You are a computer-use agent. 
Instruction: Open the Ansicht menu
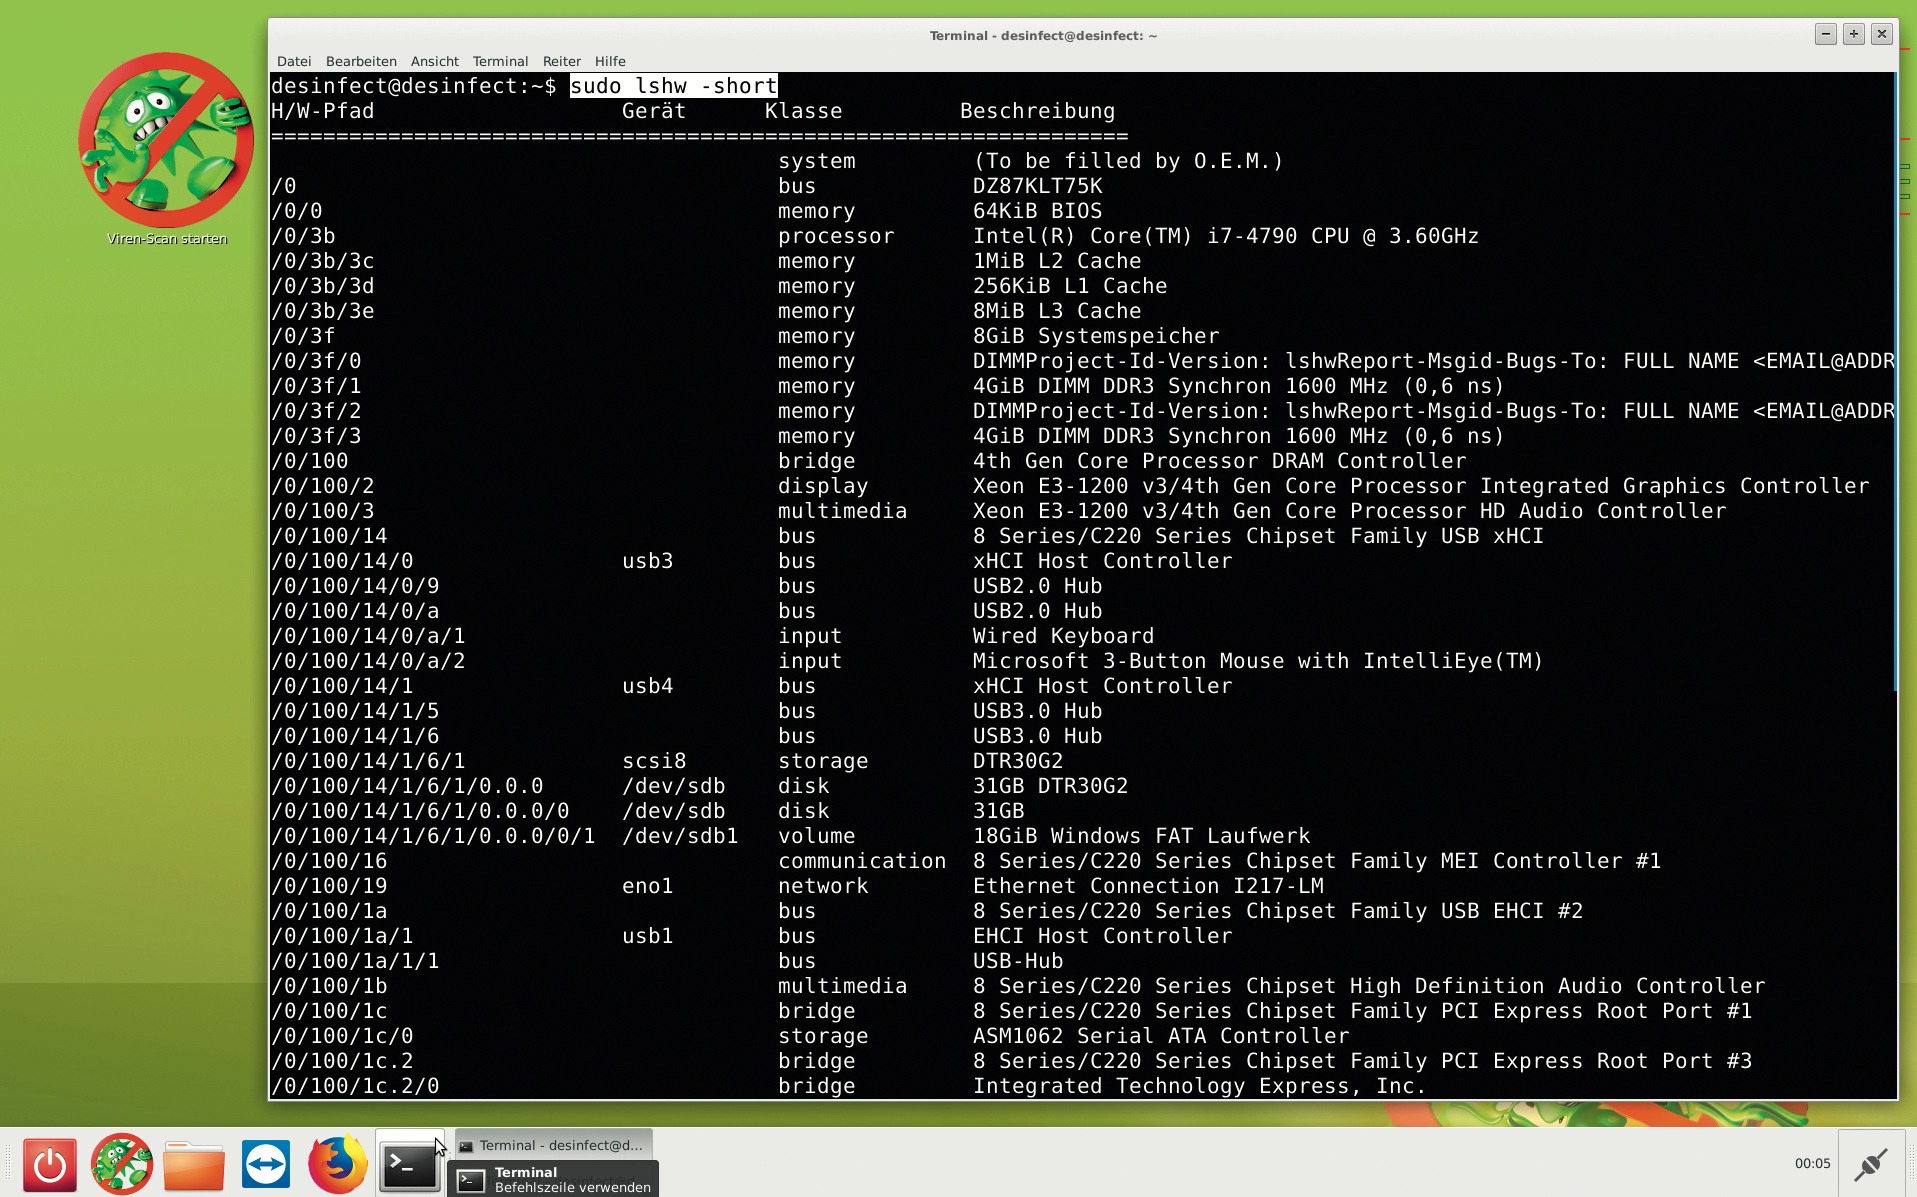pos(434,61)
